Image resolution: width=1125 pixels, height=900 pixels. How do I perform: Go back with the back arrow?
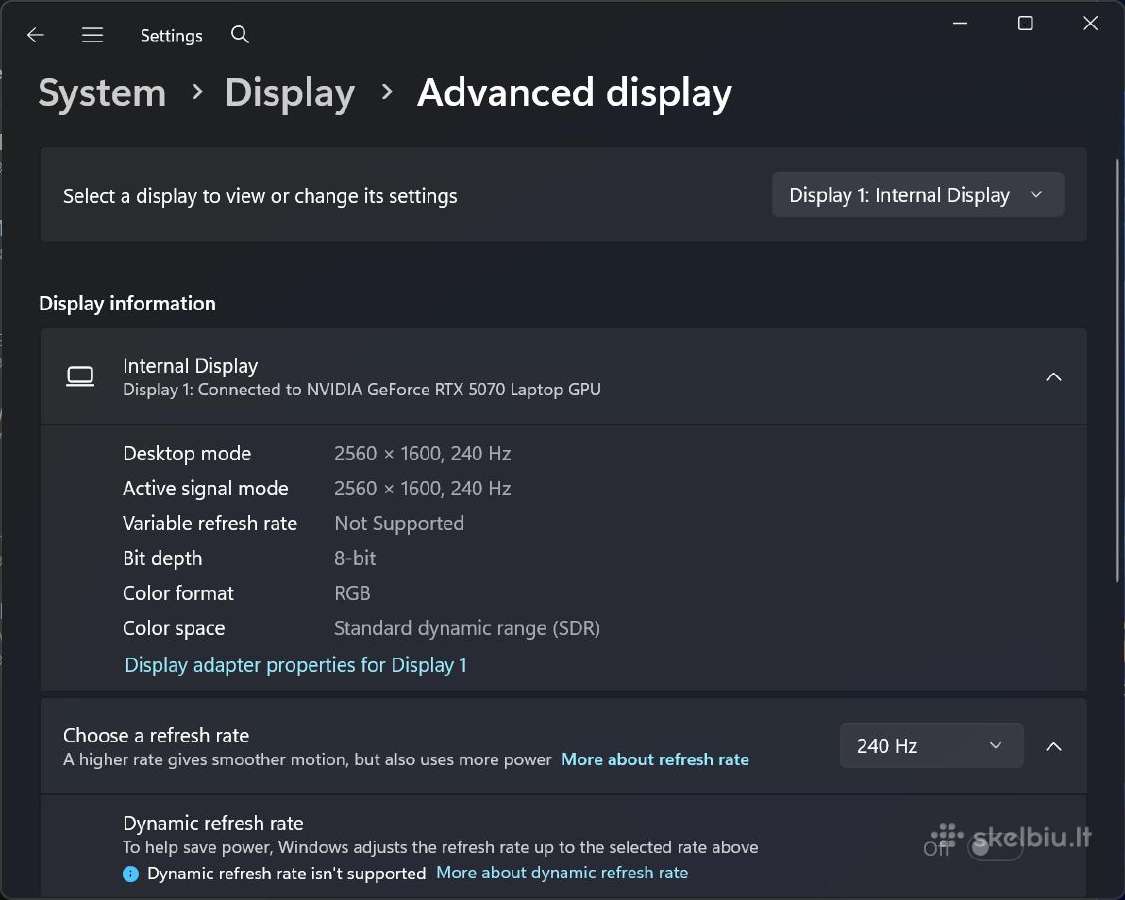tap(35, 34)
